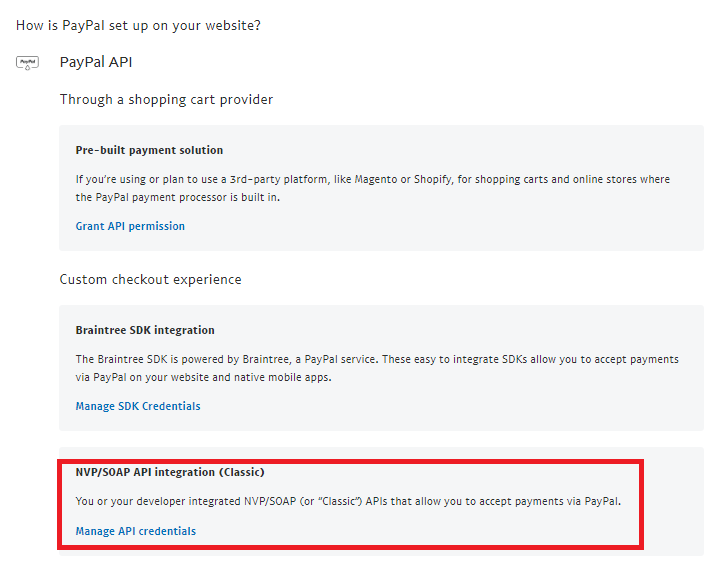Click 'Custom checkout experience' subheading
This screenshot has height=562, width=709.
pos(150,279)
